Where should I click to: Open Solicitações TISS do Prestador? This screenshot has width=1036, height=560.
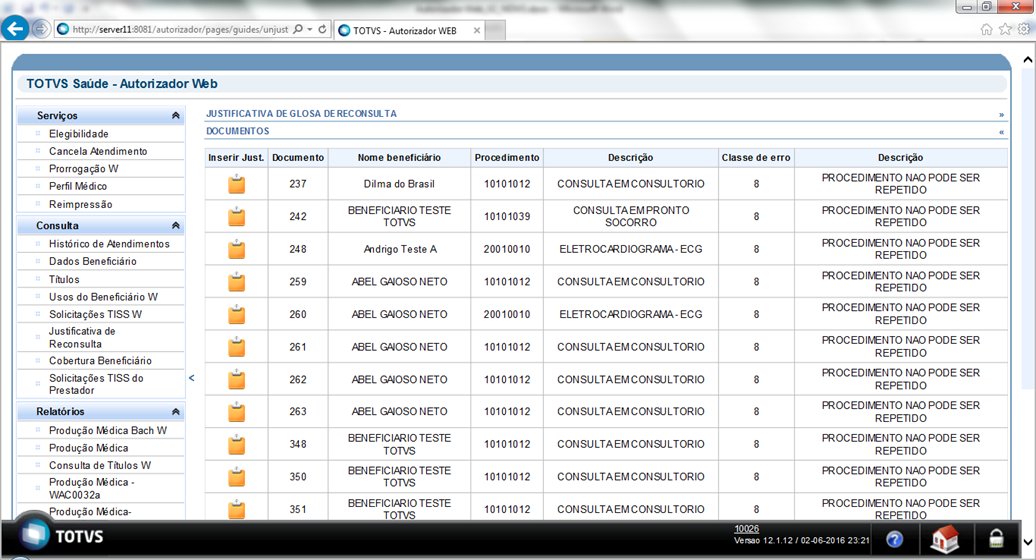point(96,384)
